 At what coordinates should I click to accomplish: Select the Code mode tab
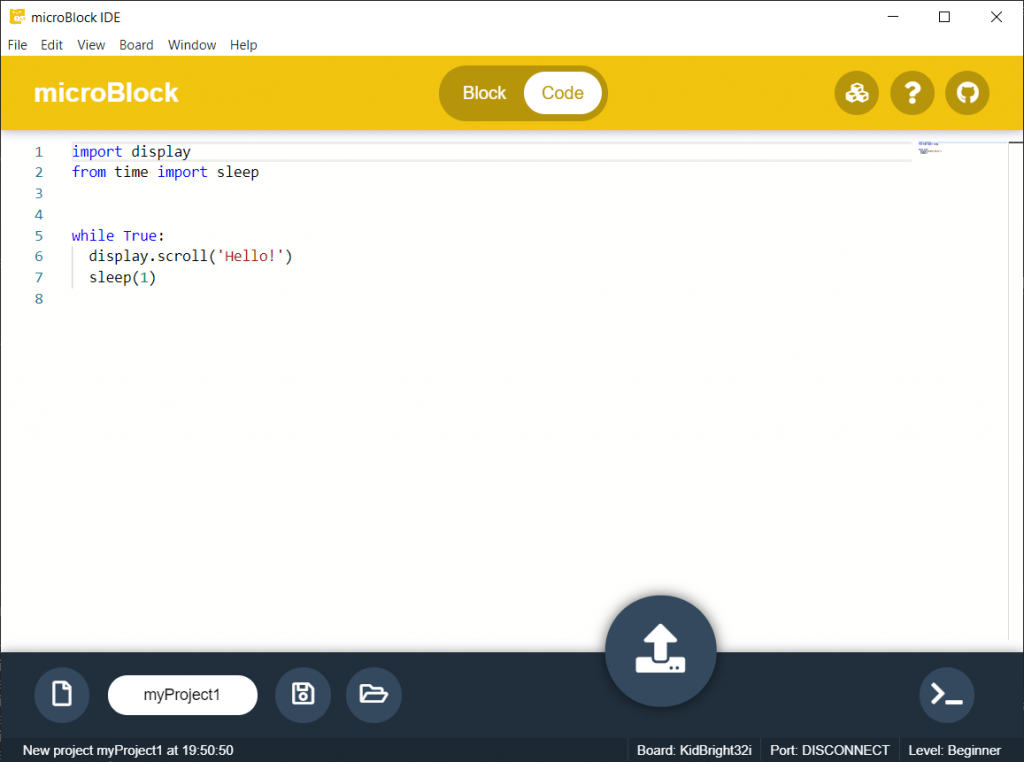pos(562,93)
